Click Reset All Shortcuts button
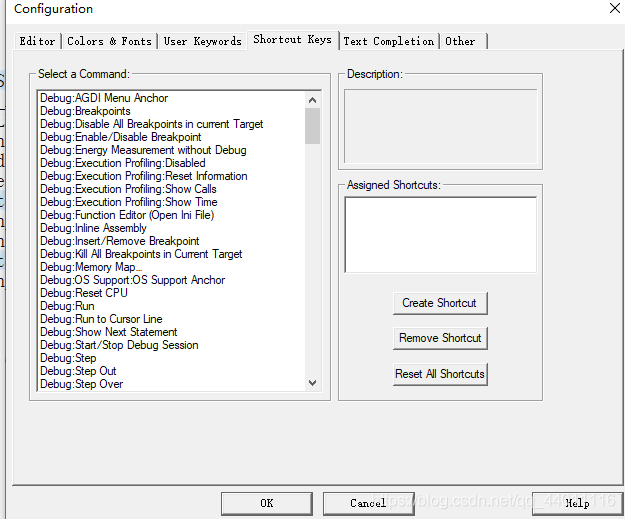The height and width of the screenshot is (519, 625). click(440, 374)
